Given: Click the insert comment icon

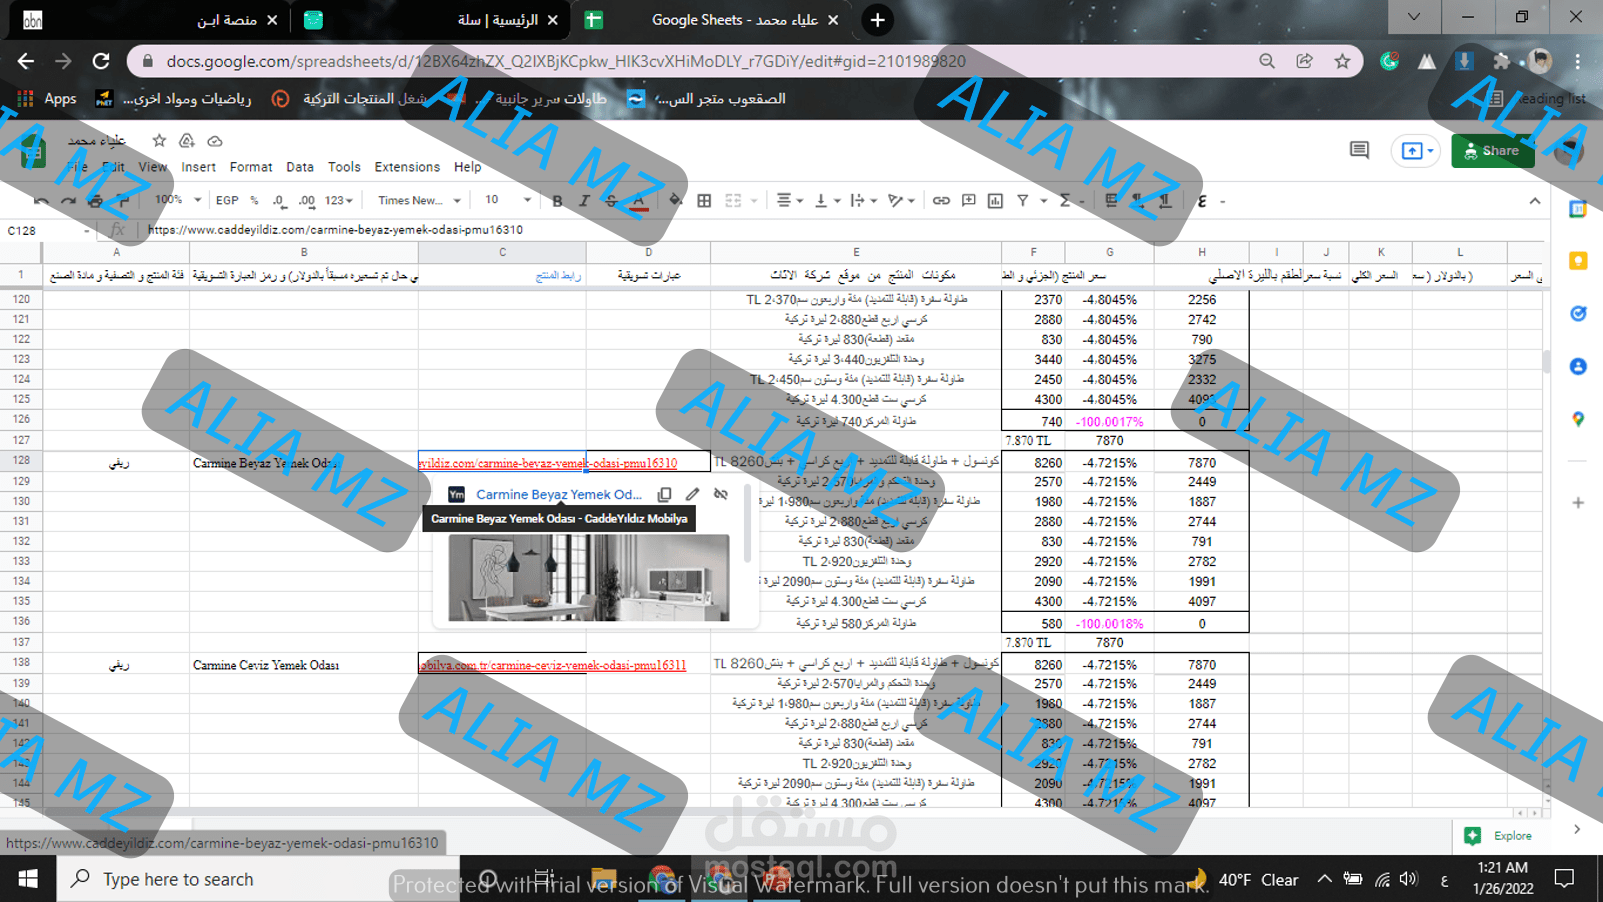Looking at the screenshot, I should (x=968, y=201).
